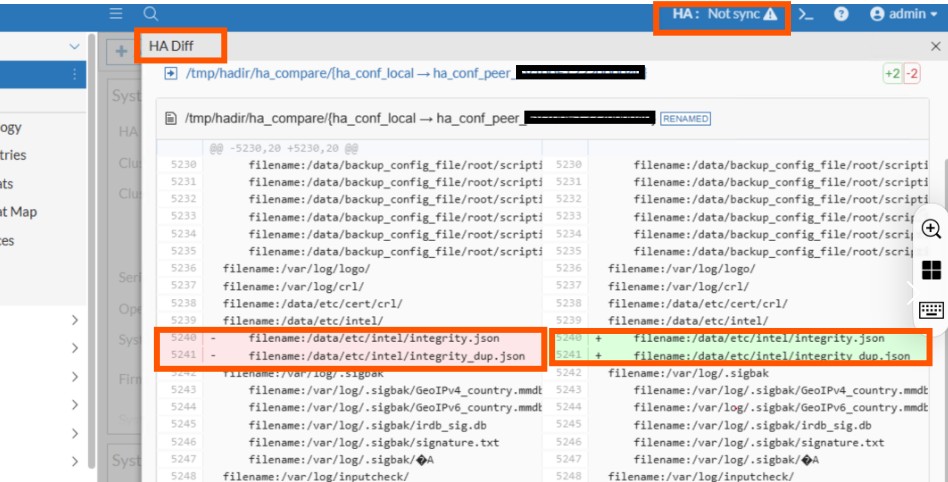Viewport: 948px width, 482px height.
Task: Select the sidebar item ending in 't Map'
Action: (x=18, y=212)
